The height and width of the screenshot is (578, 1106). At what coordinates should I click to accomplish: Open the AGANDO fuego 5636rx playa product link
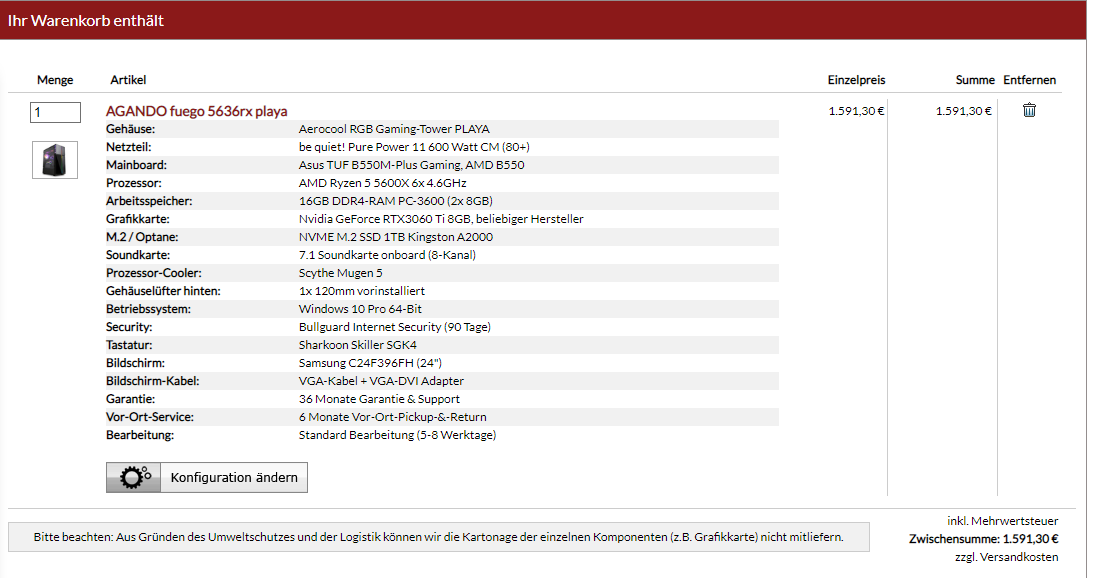pos(196,111)
